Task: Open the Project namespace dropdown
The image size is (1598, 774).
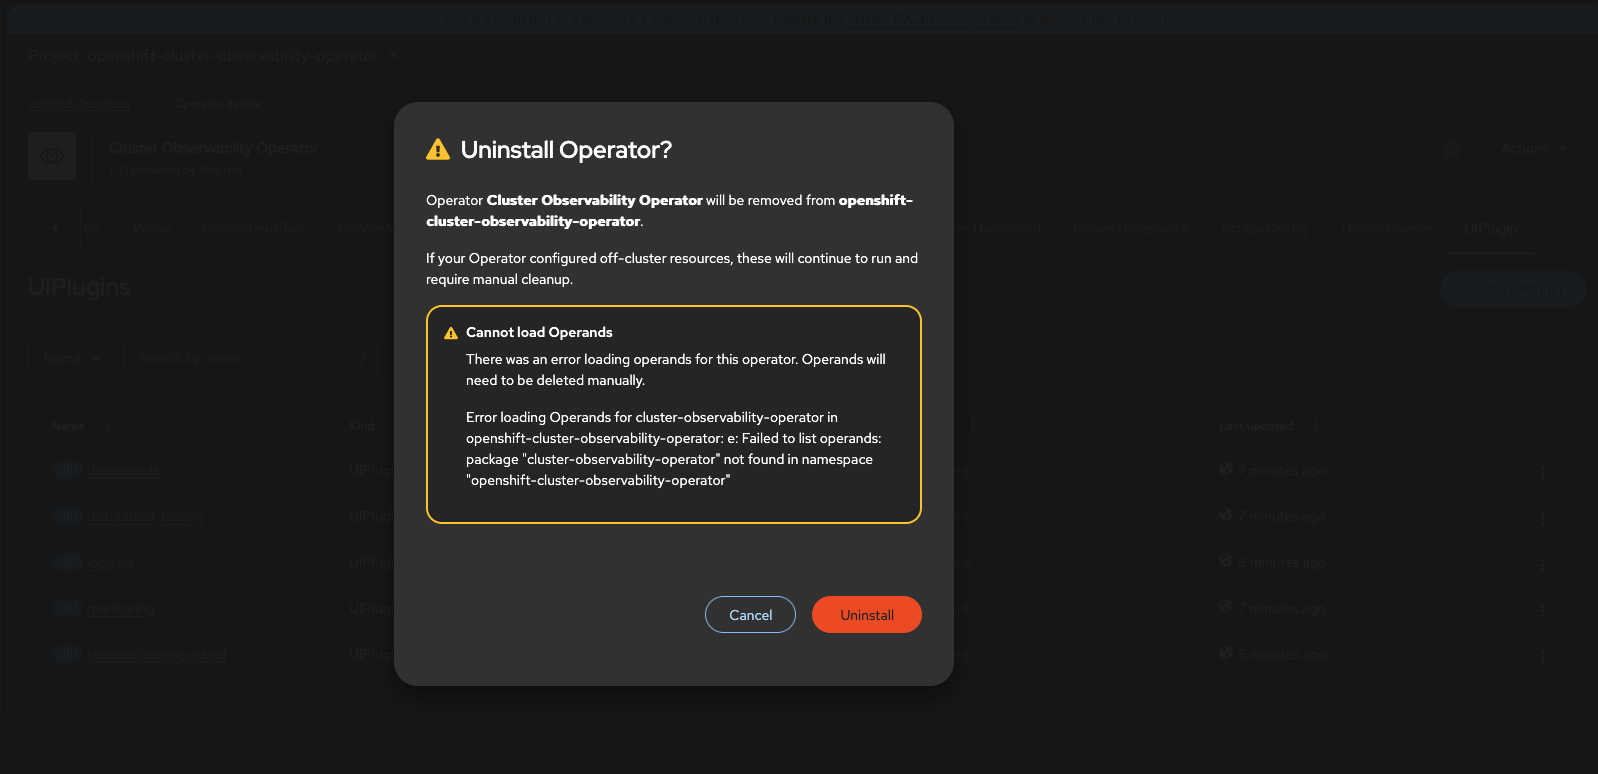Action: (213, 56)
